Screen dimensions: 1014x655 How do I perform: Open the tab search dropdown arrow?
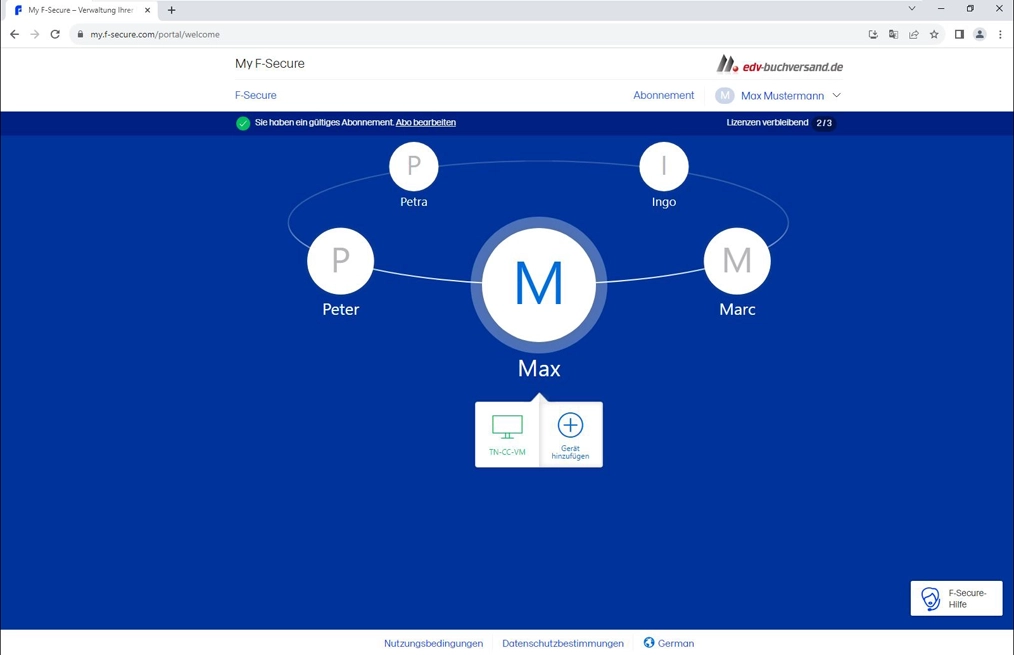coord(912,9)
